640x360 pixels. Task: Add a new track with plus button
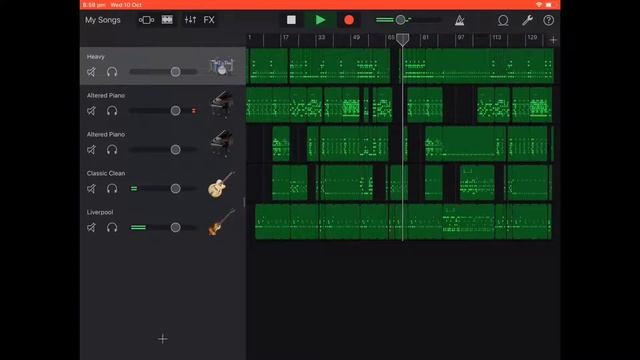point(162,339)
